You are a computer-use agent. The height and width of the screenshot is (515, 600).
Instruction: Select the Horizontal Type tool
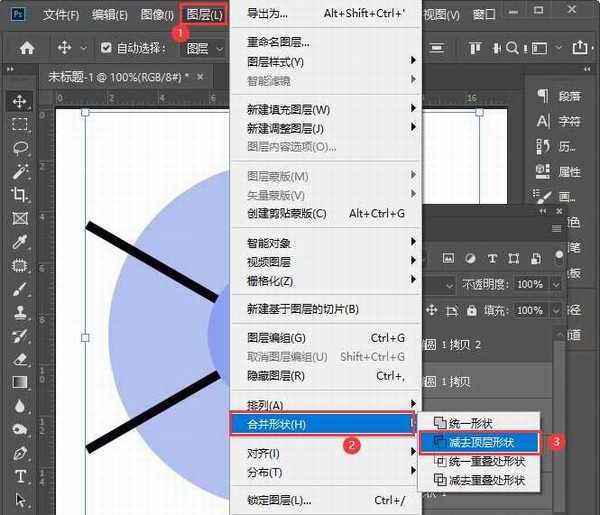point(19,476)
